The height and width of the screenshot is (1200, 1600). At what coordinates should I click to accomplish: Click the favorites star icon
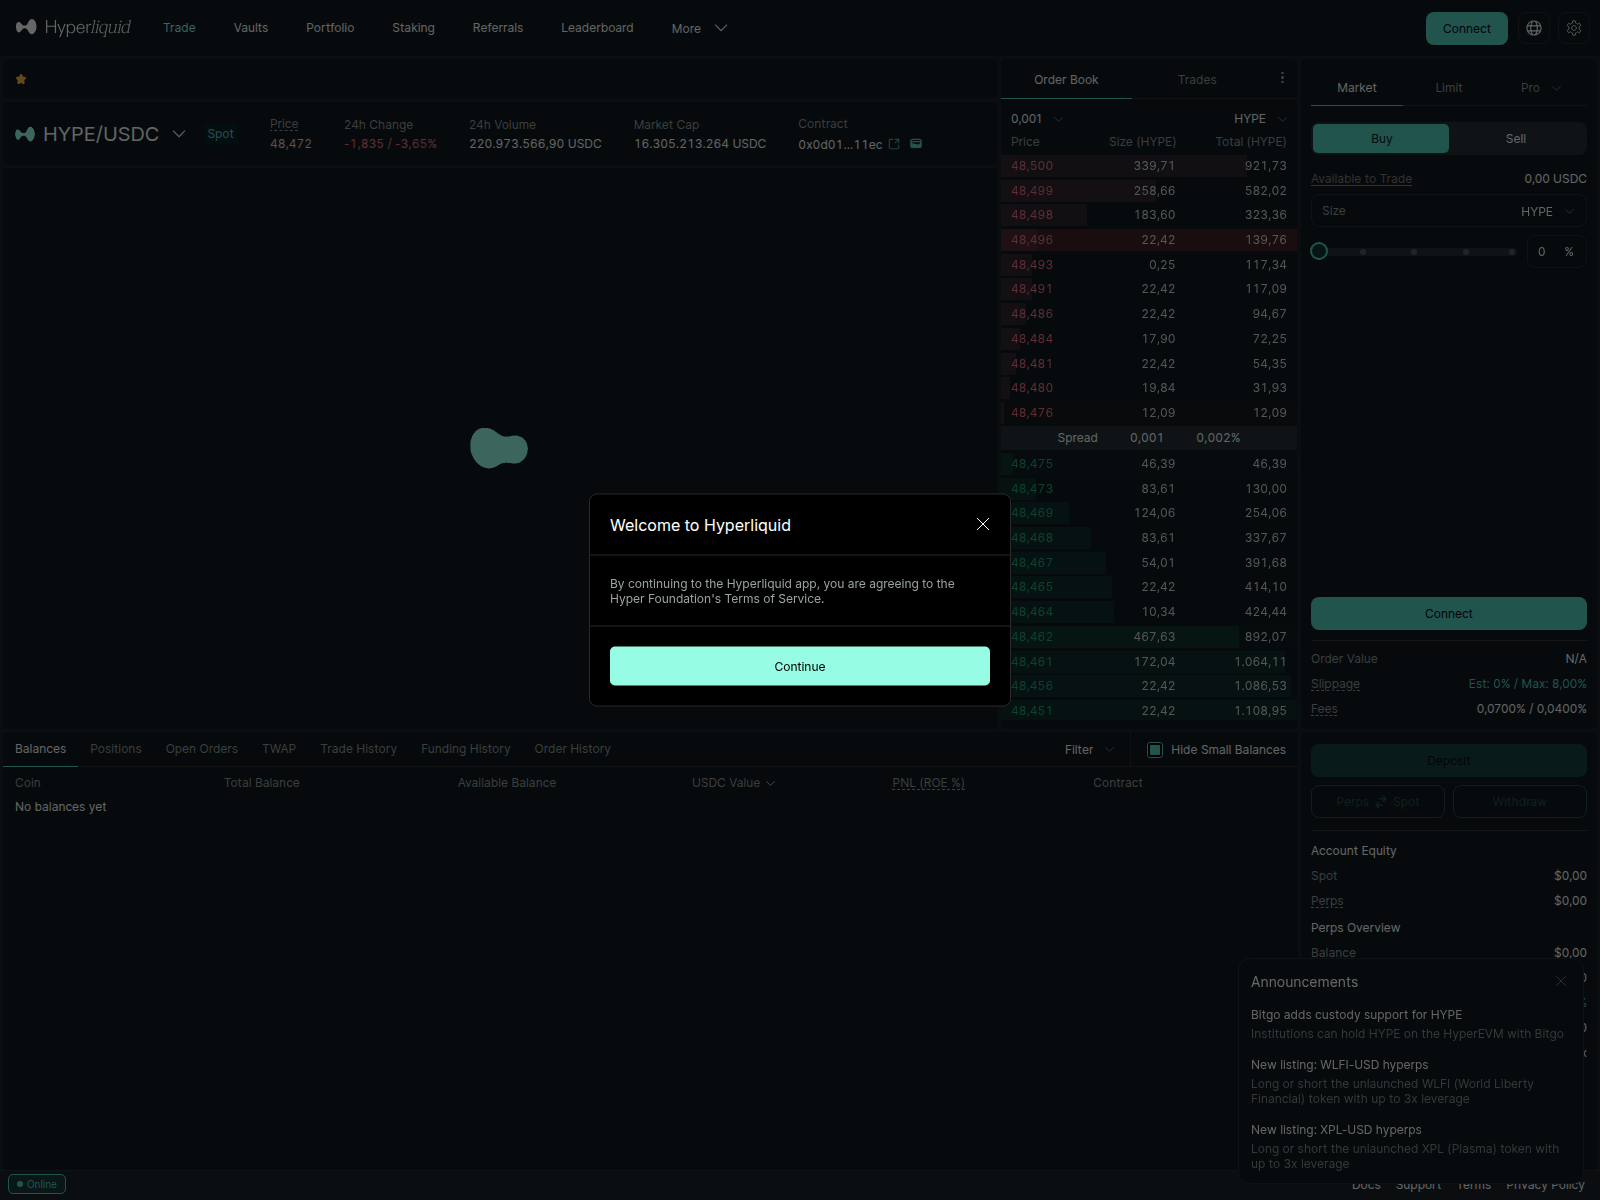click(21, 79)
